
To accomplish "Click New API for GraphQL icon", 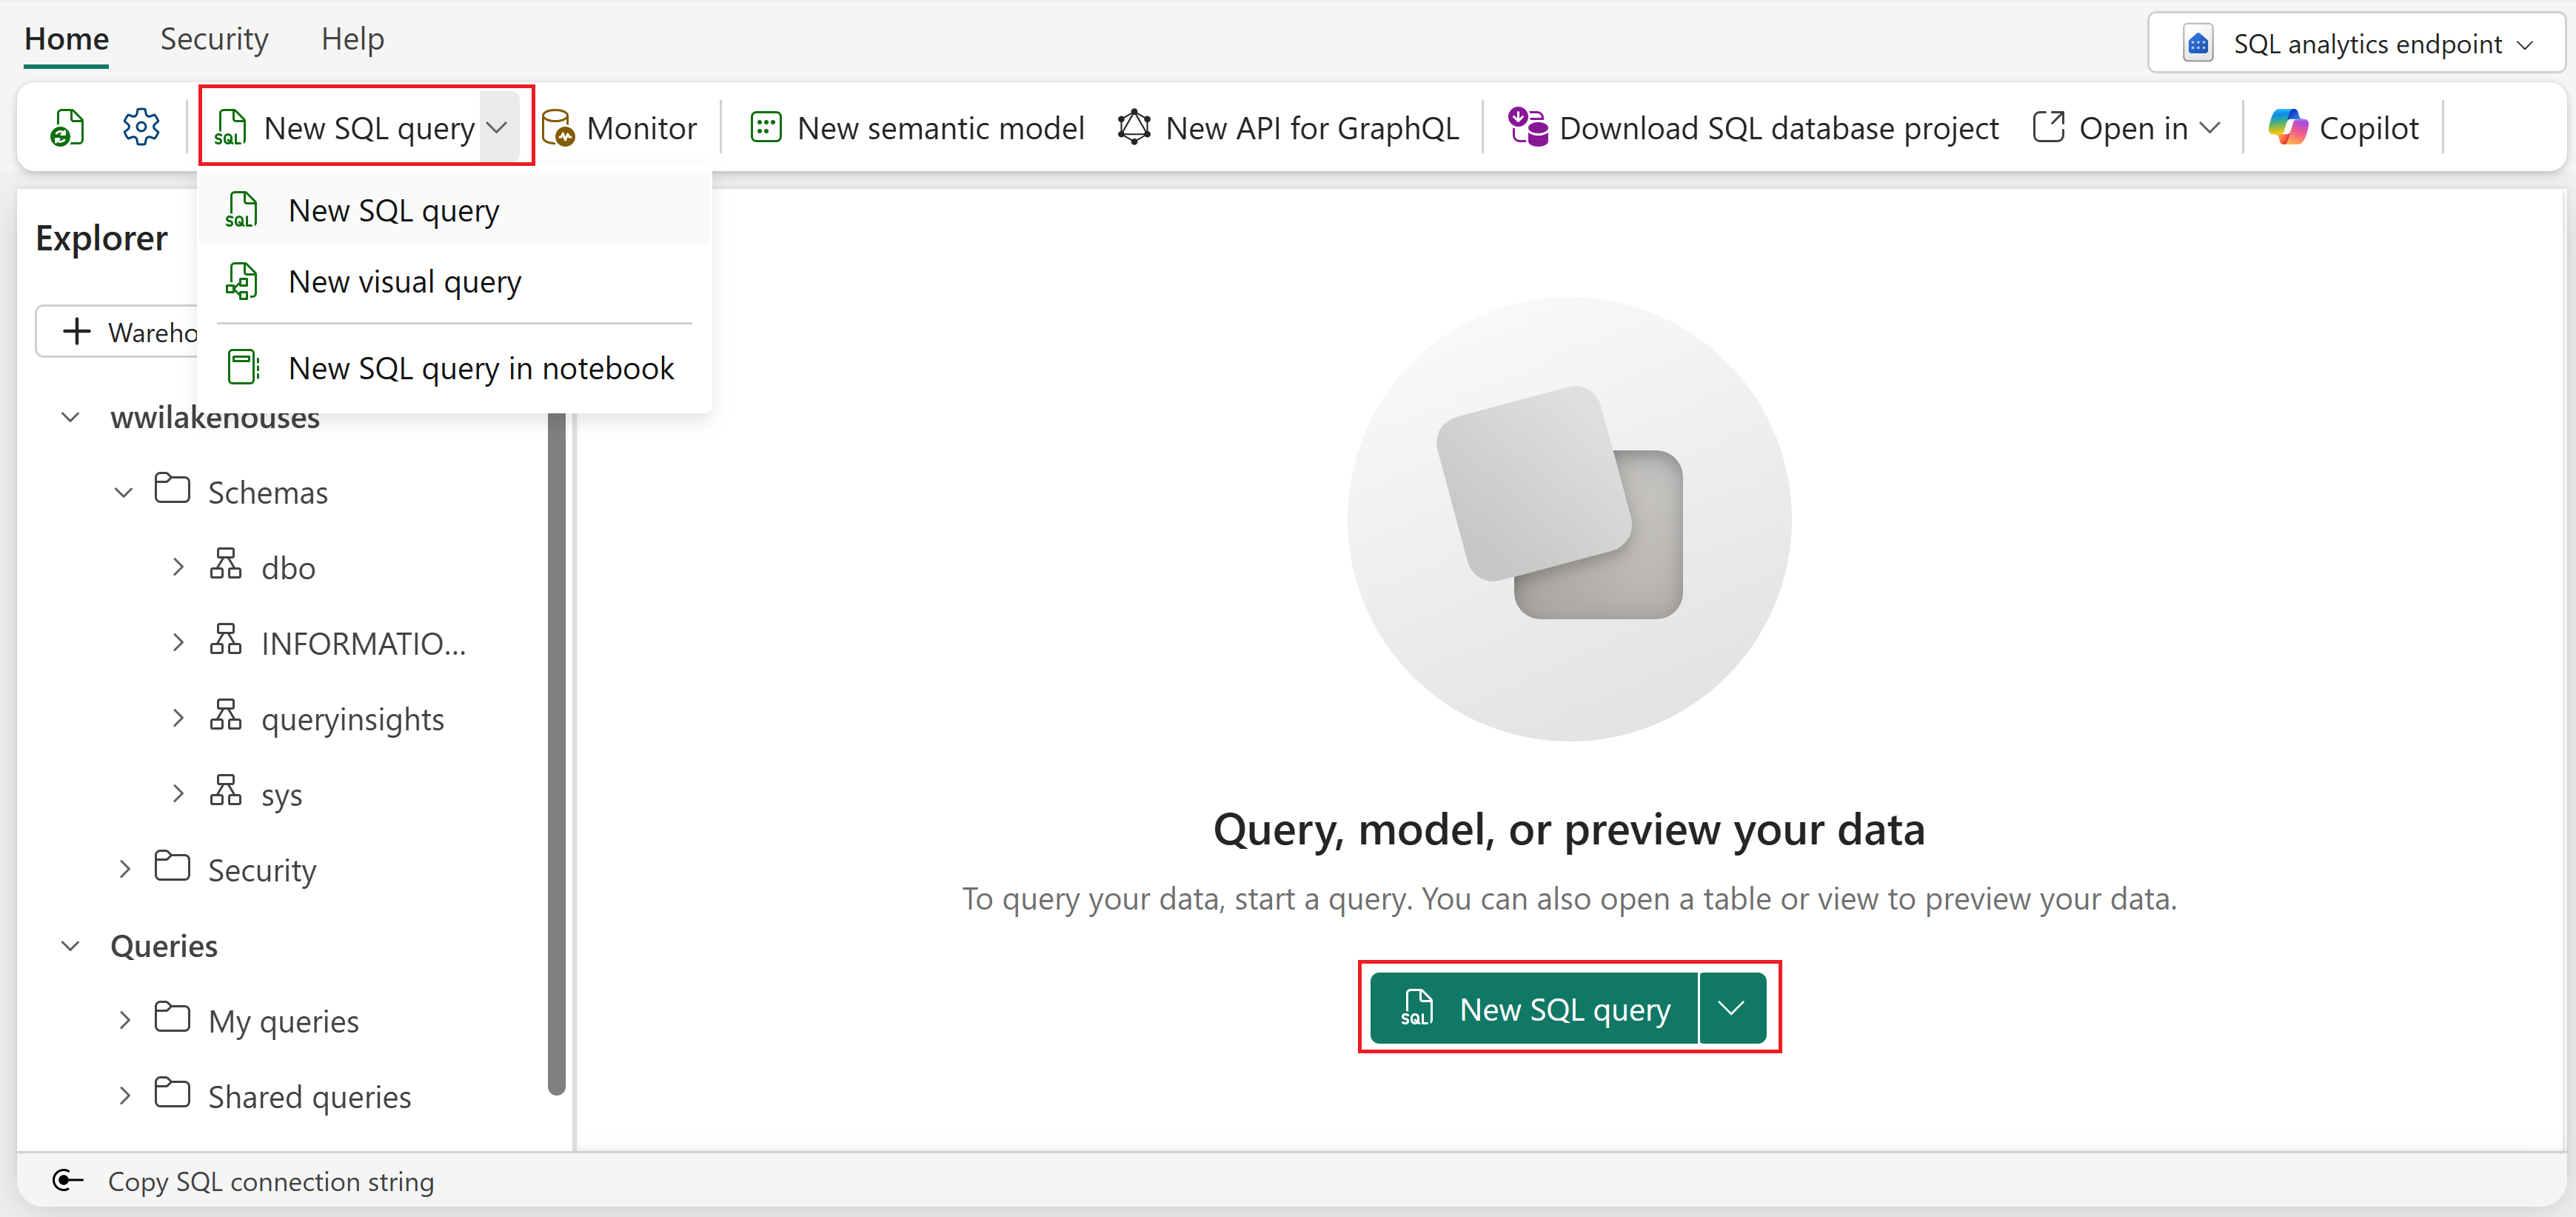I will (x=1134, y=128).
